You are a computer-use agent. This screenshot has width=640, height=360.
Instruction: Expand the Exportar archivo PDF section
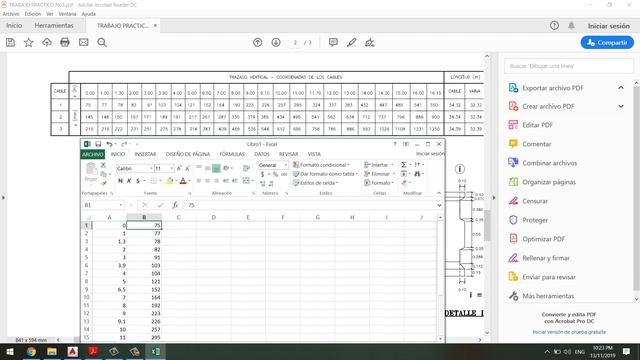pyautogui.click(x=621, y=88)
